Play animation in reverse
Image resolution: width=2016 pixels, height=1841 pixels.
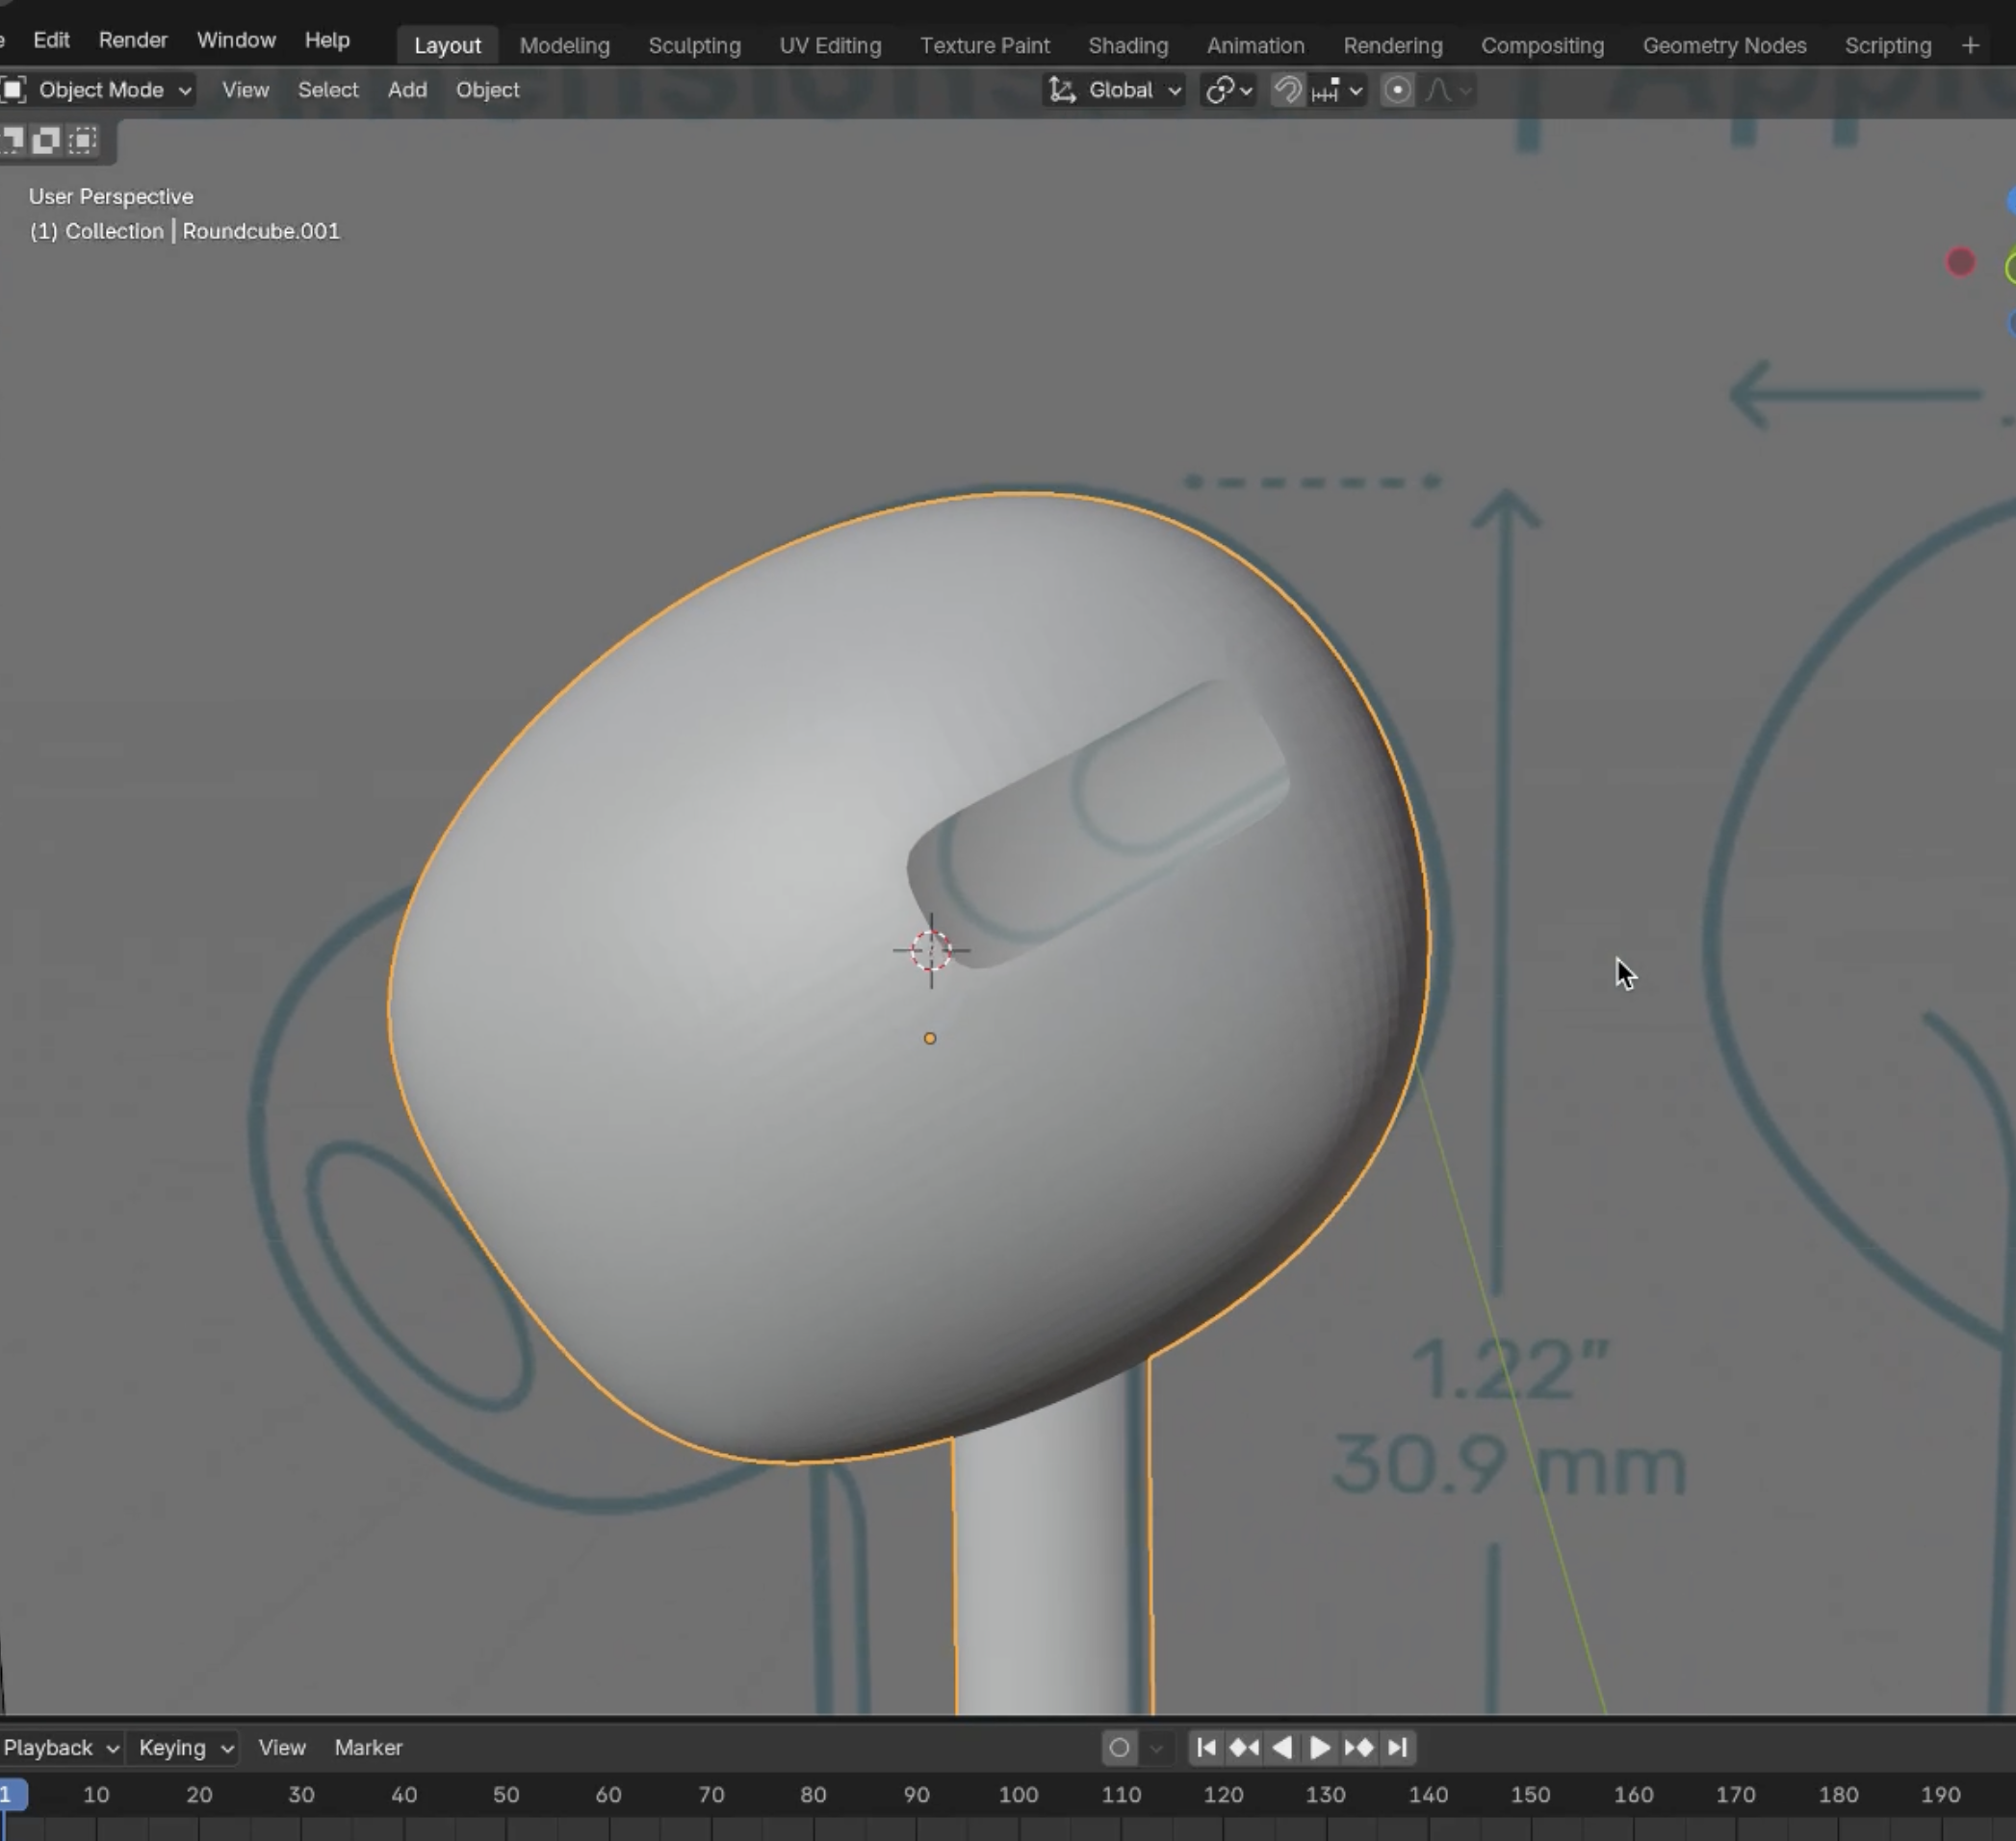(1282, 1747)
